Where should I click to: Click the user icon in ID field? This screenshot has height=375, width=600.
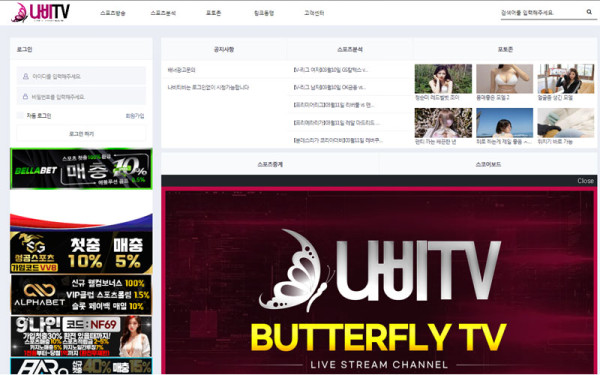point(26,76)
